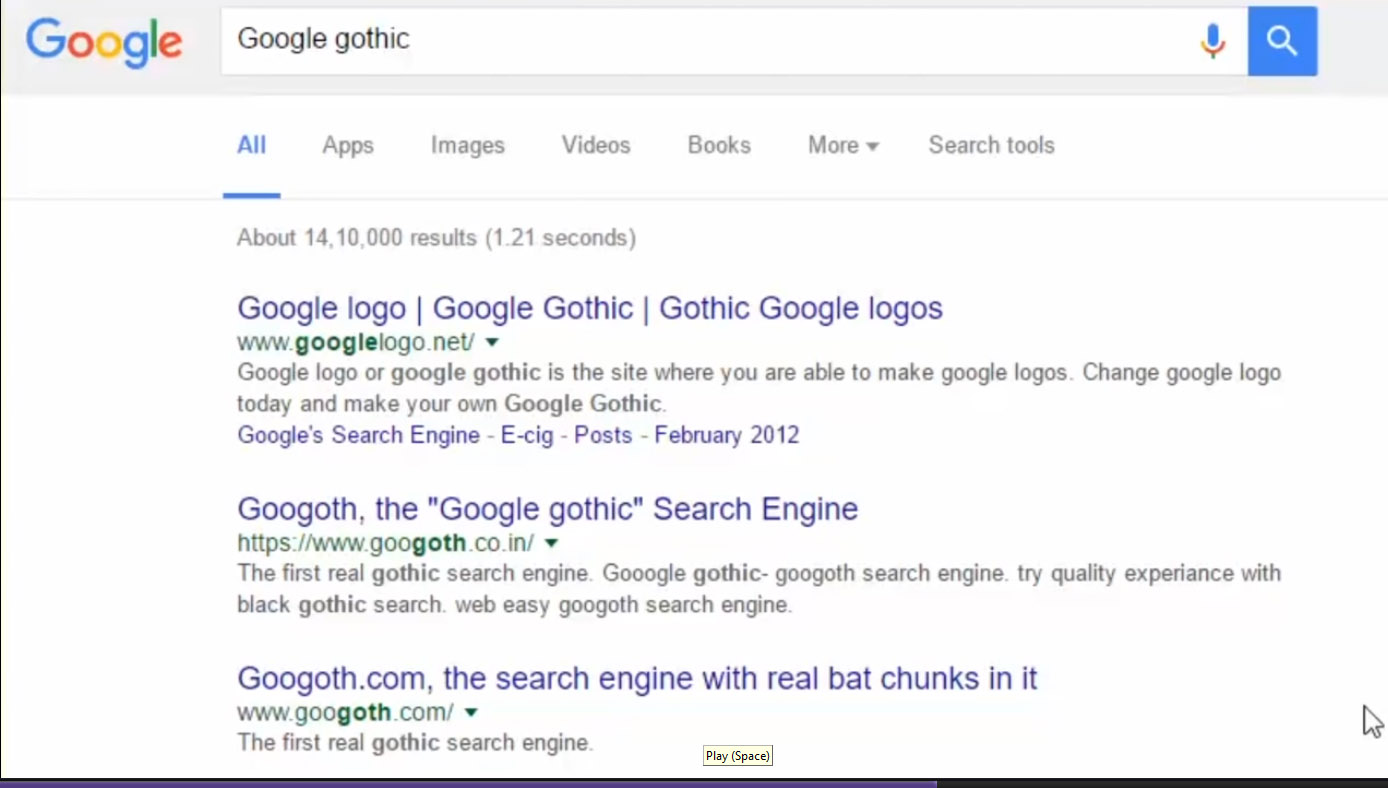Expand the googoth.com result dropdown arrow

click(471, 713)
